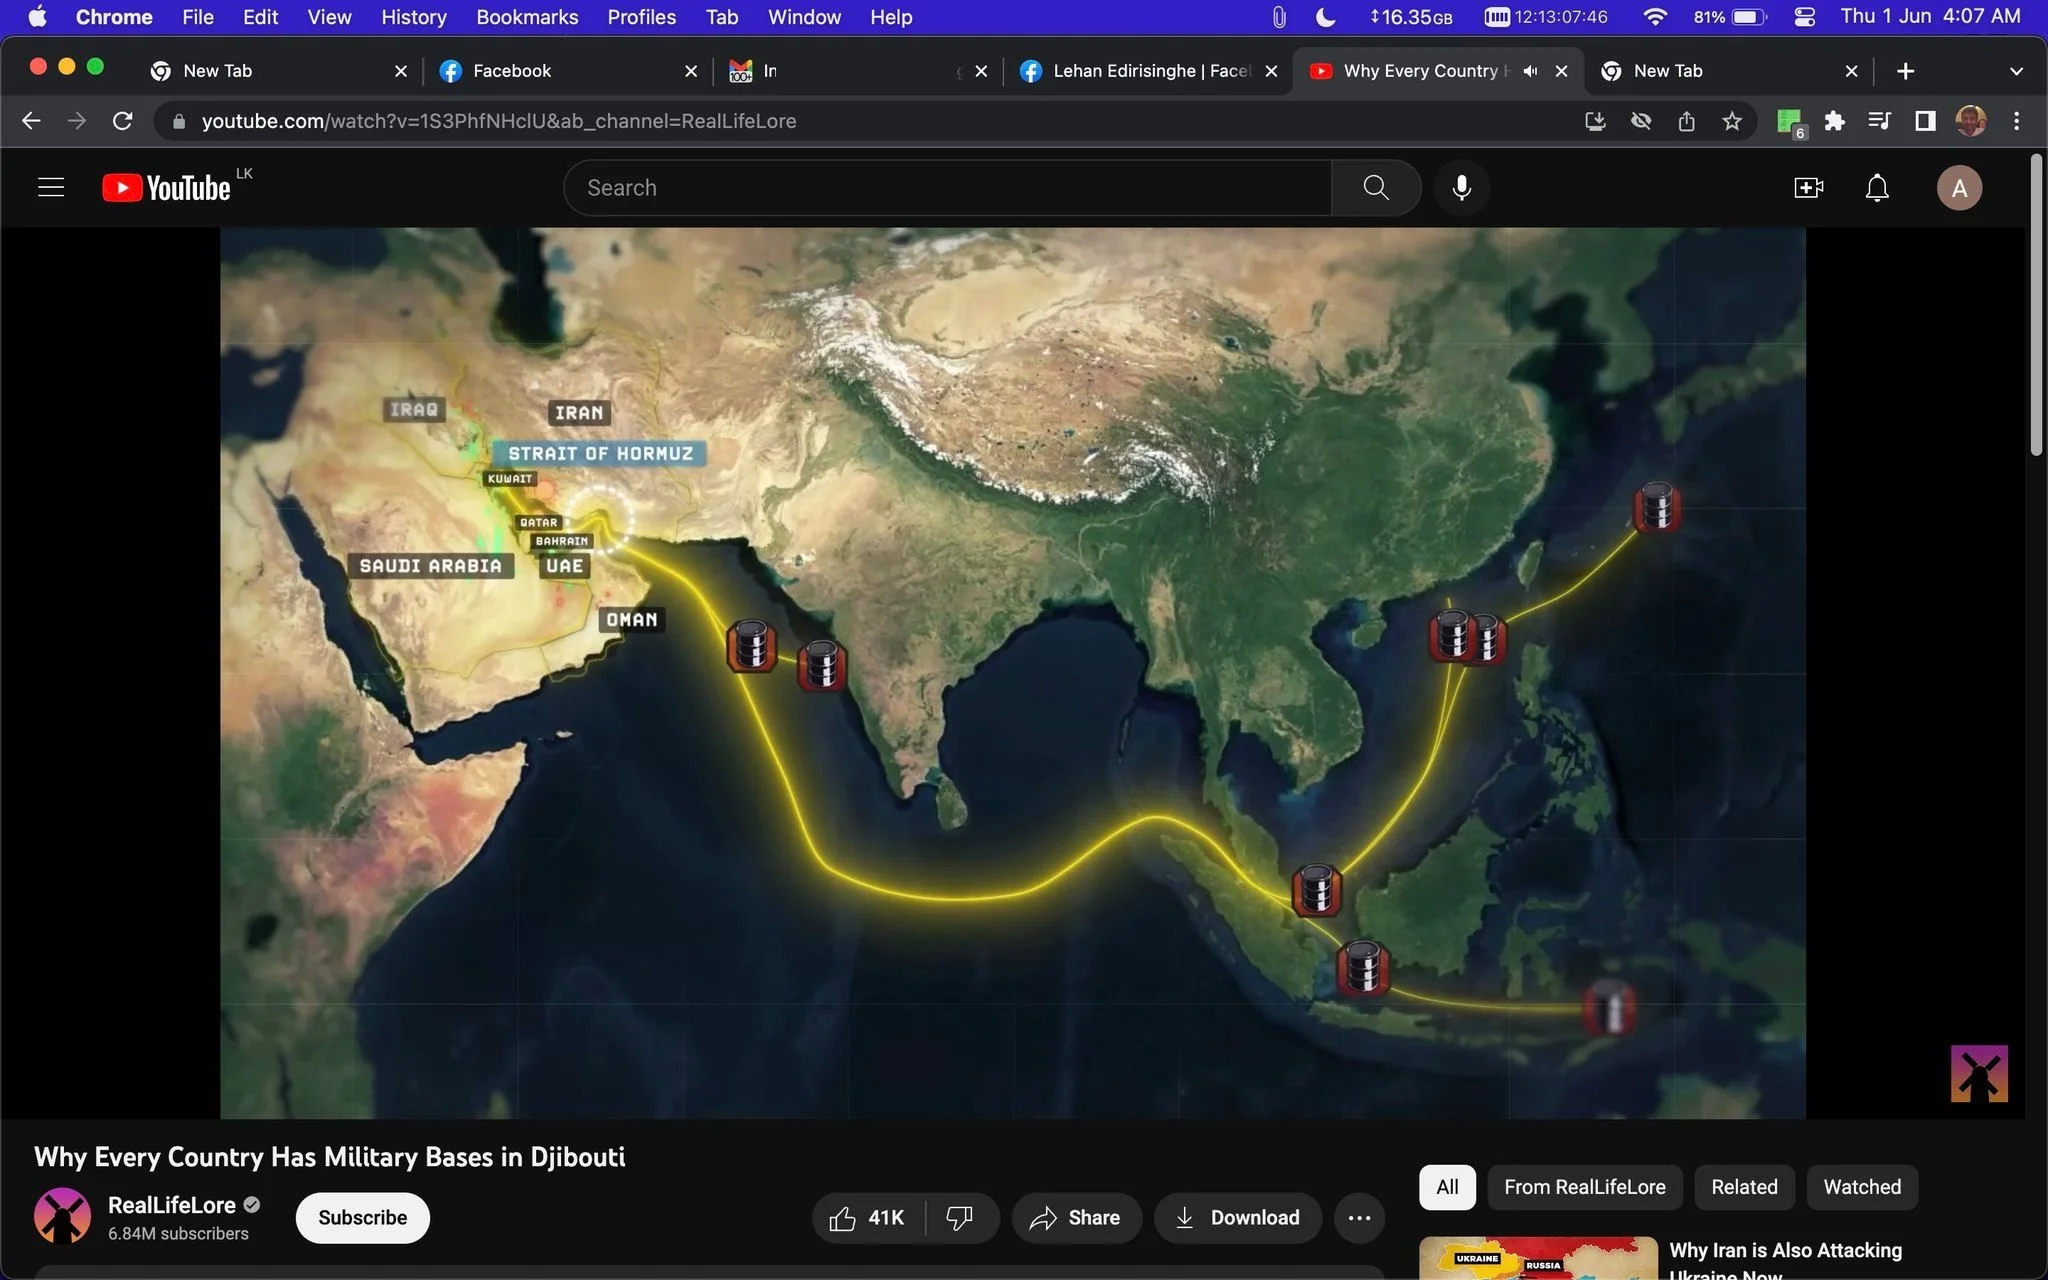Subscribe to RealLifeLore channel
Screen dimensions: 2048x1280
coord(362,1217)
